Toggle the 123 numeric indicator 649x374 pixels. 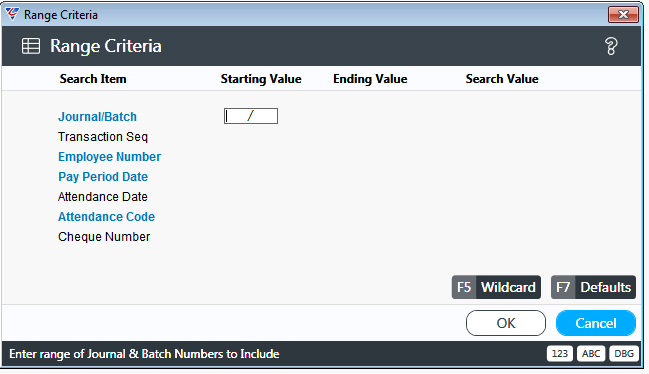tap(560, 354)
